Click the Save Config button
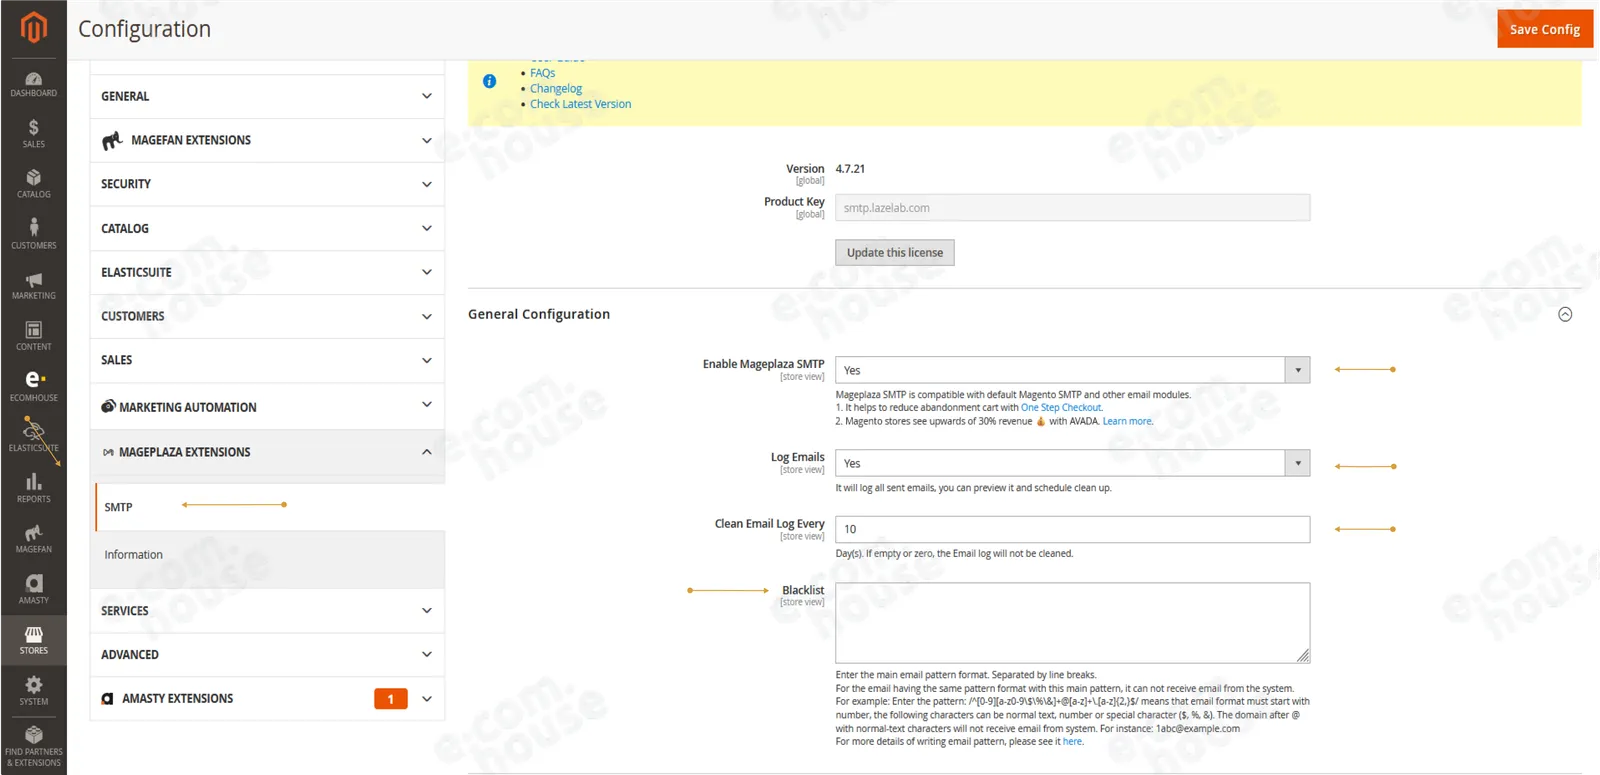Screen dimensions: 1600x775 coord(1544,29)
